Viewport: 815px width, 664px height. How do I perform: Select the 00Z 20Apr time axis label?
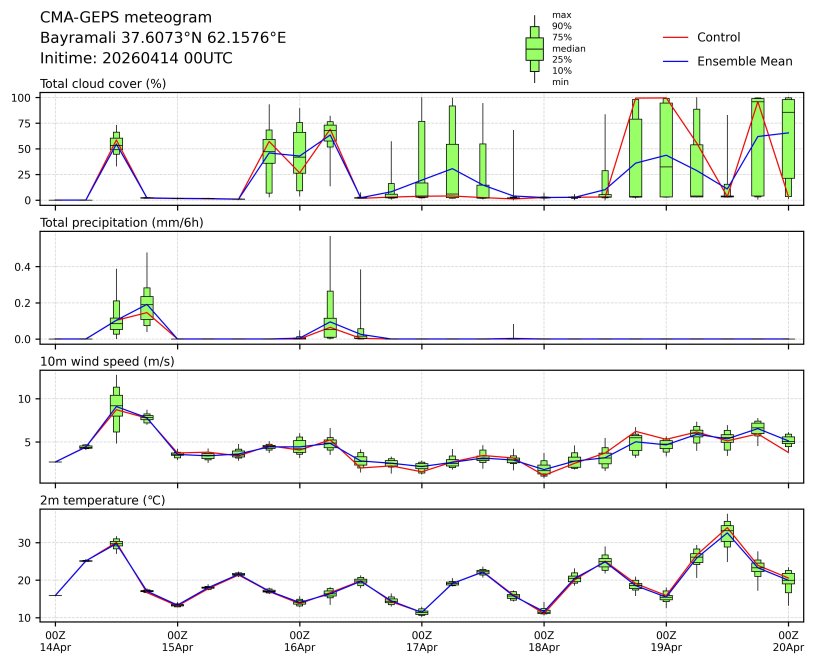point(788,641)
